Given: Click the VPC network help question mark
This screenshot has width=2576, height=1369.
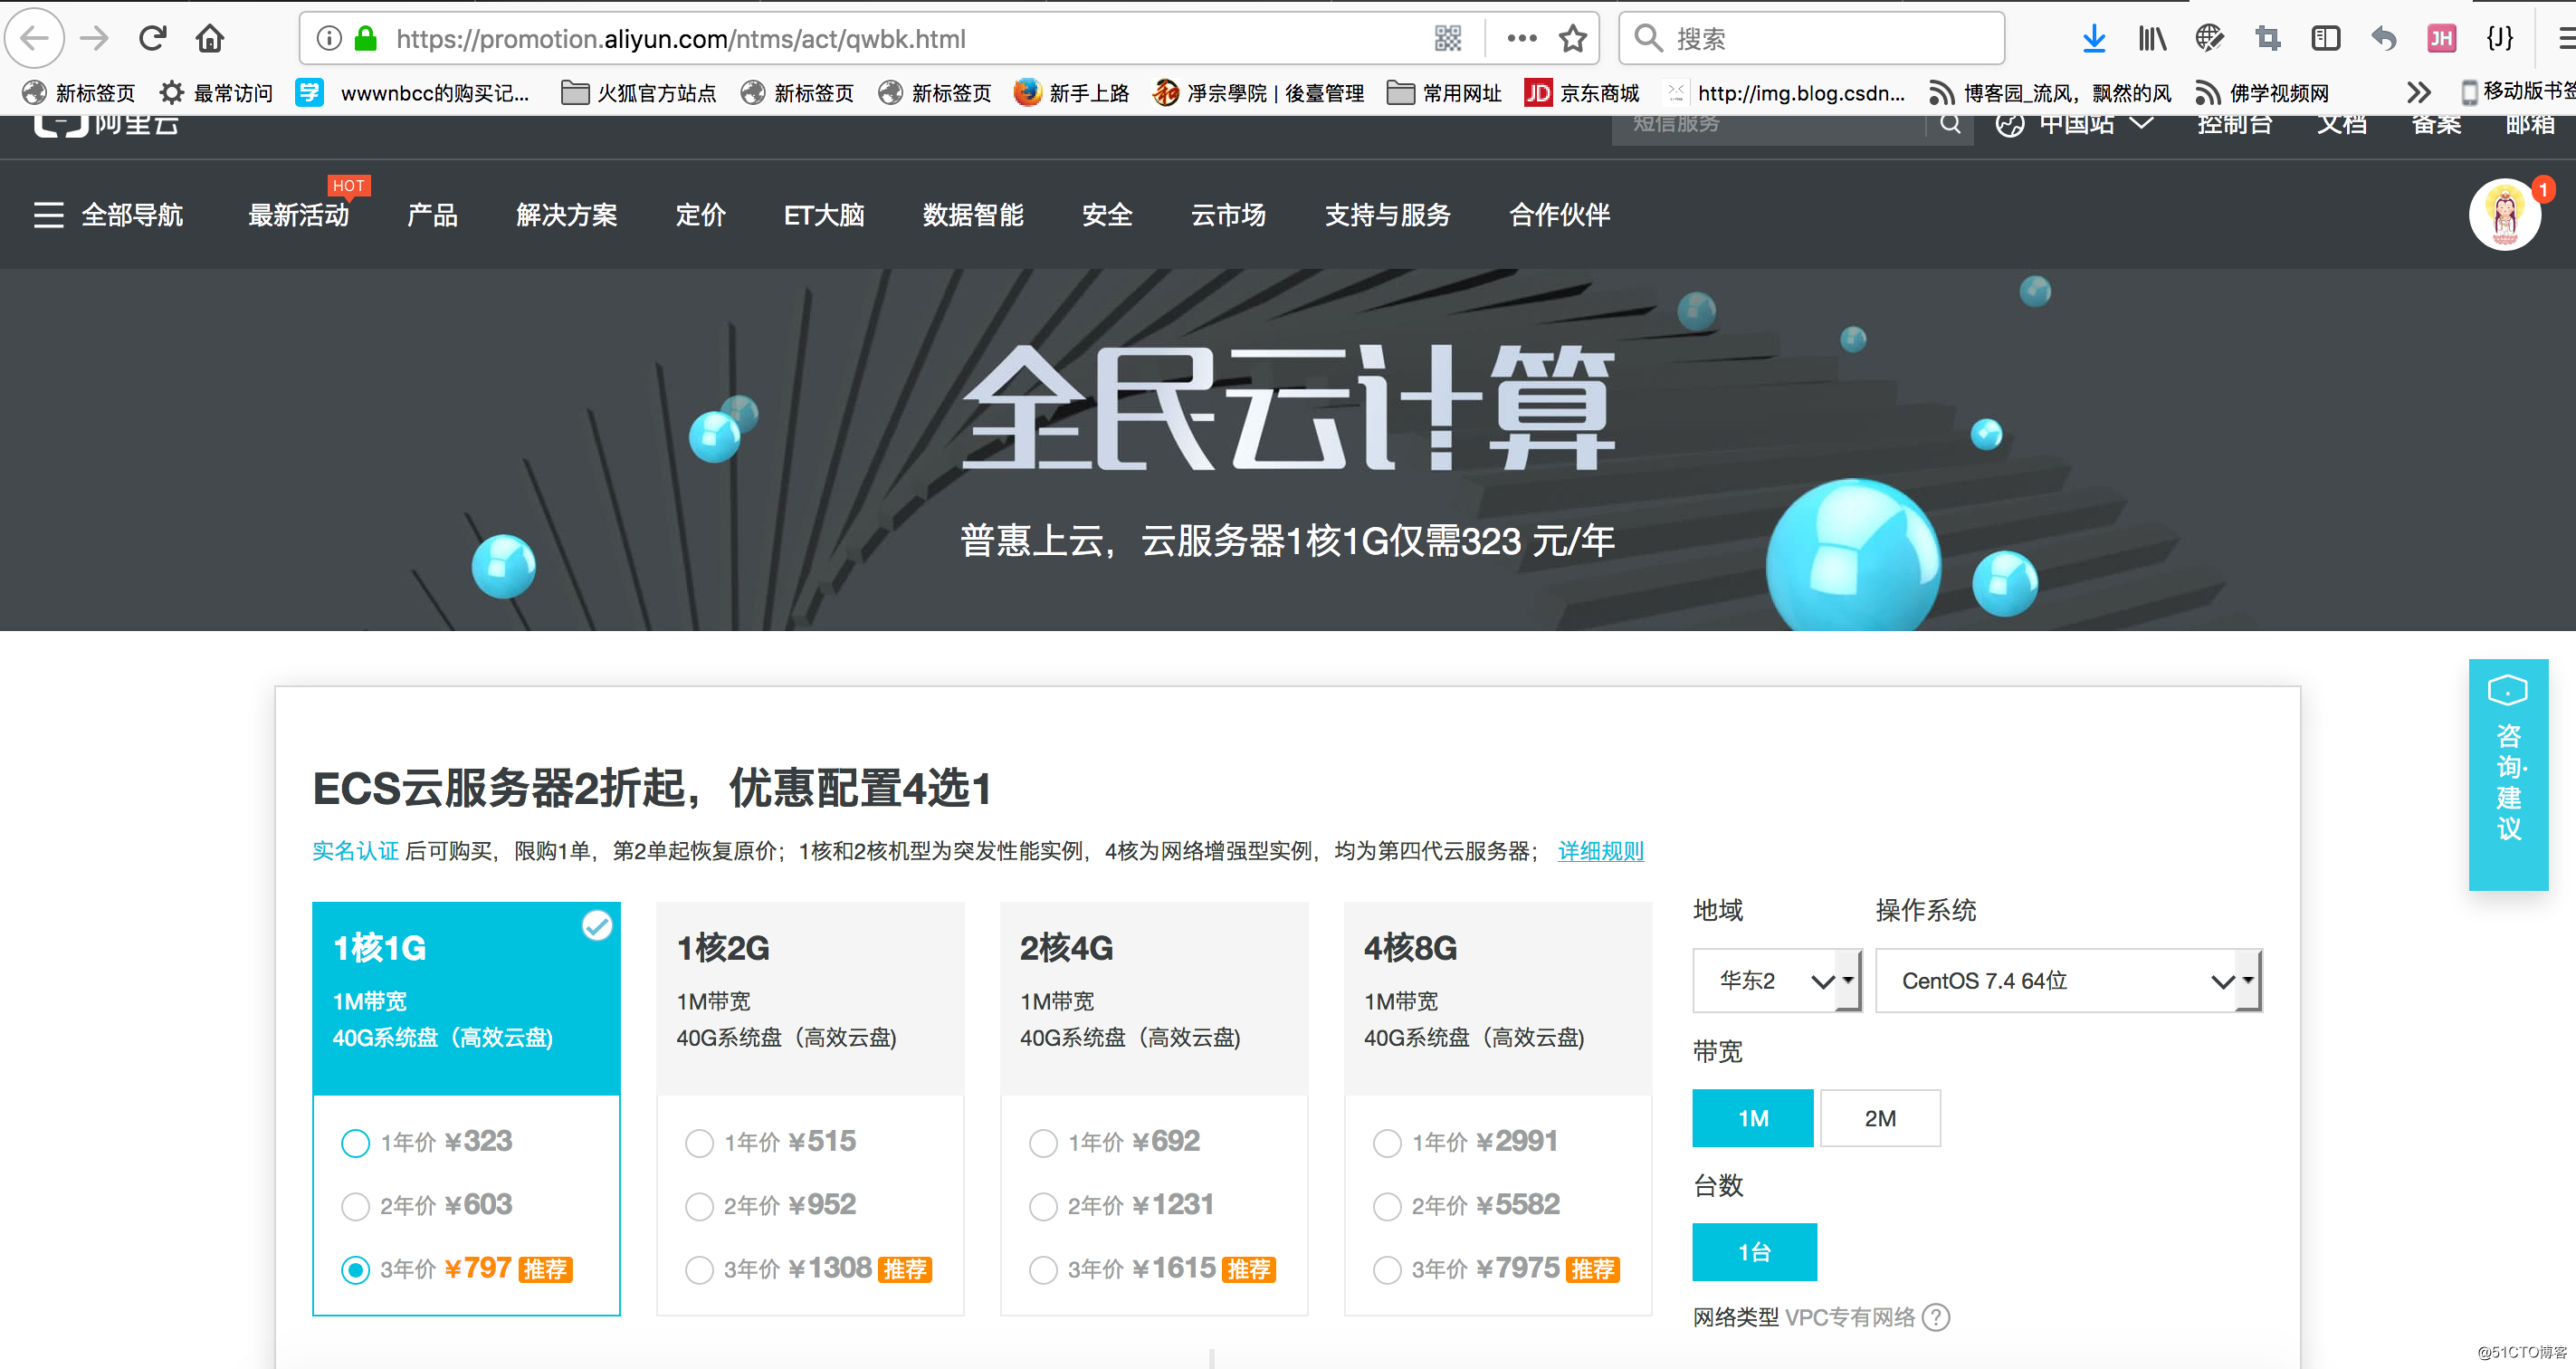Looking at the screenshot, I should (1936, 1317).
